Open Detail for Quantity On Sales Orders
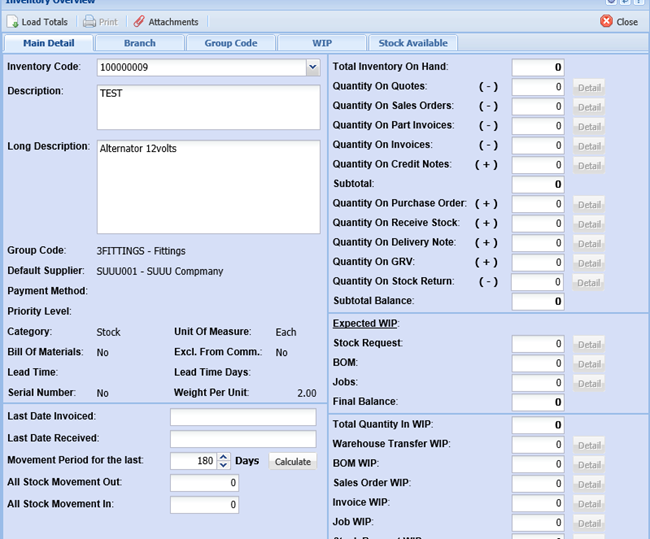 (589, 107)
